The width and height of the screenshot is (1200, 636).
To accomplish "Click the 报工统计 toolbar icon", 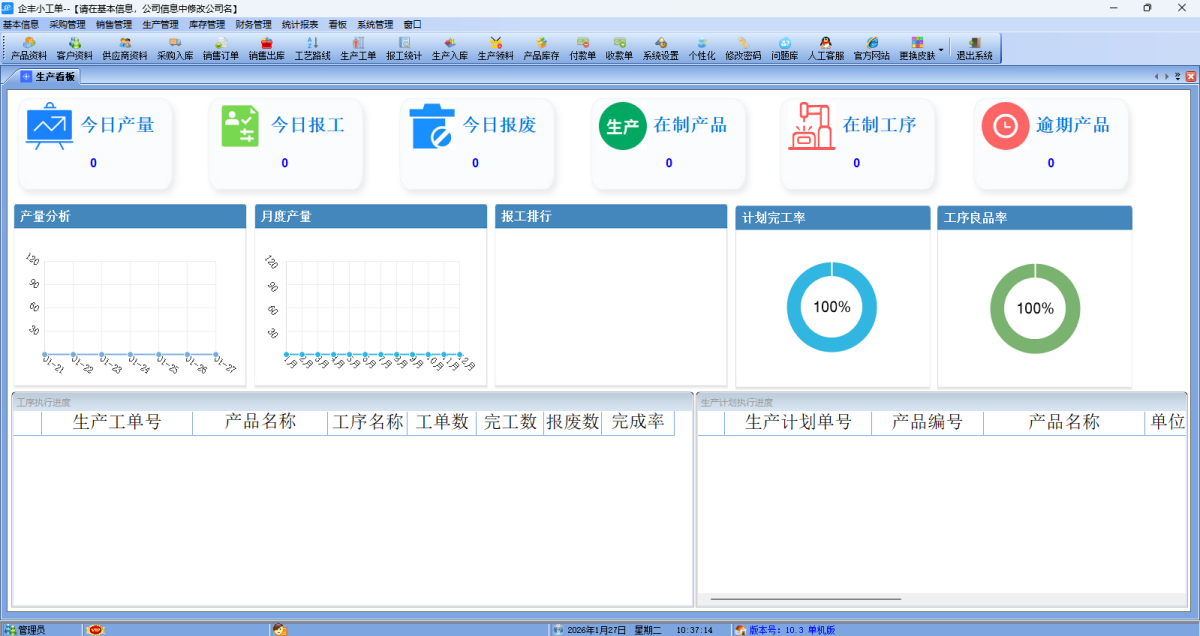I will (x=404, y=48).
